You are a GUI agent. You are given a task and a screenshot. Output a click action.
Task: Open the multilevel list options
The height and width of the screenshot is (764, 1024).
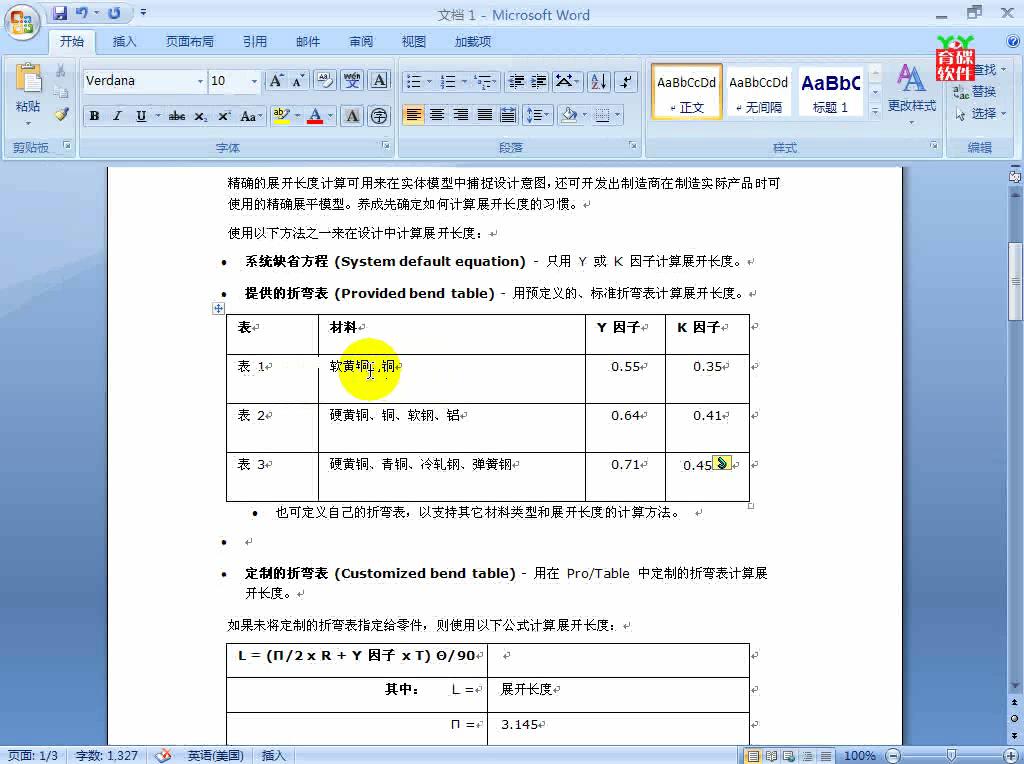point(485,81)
